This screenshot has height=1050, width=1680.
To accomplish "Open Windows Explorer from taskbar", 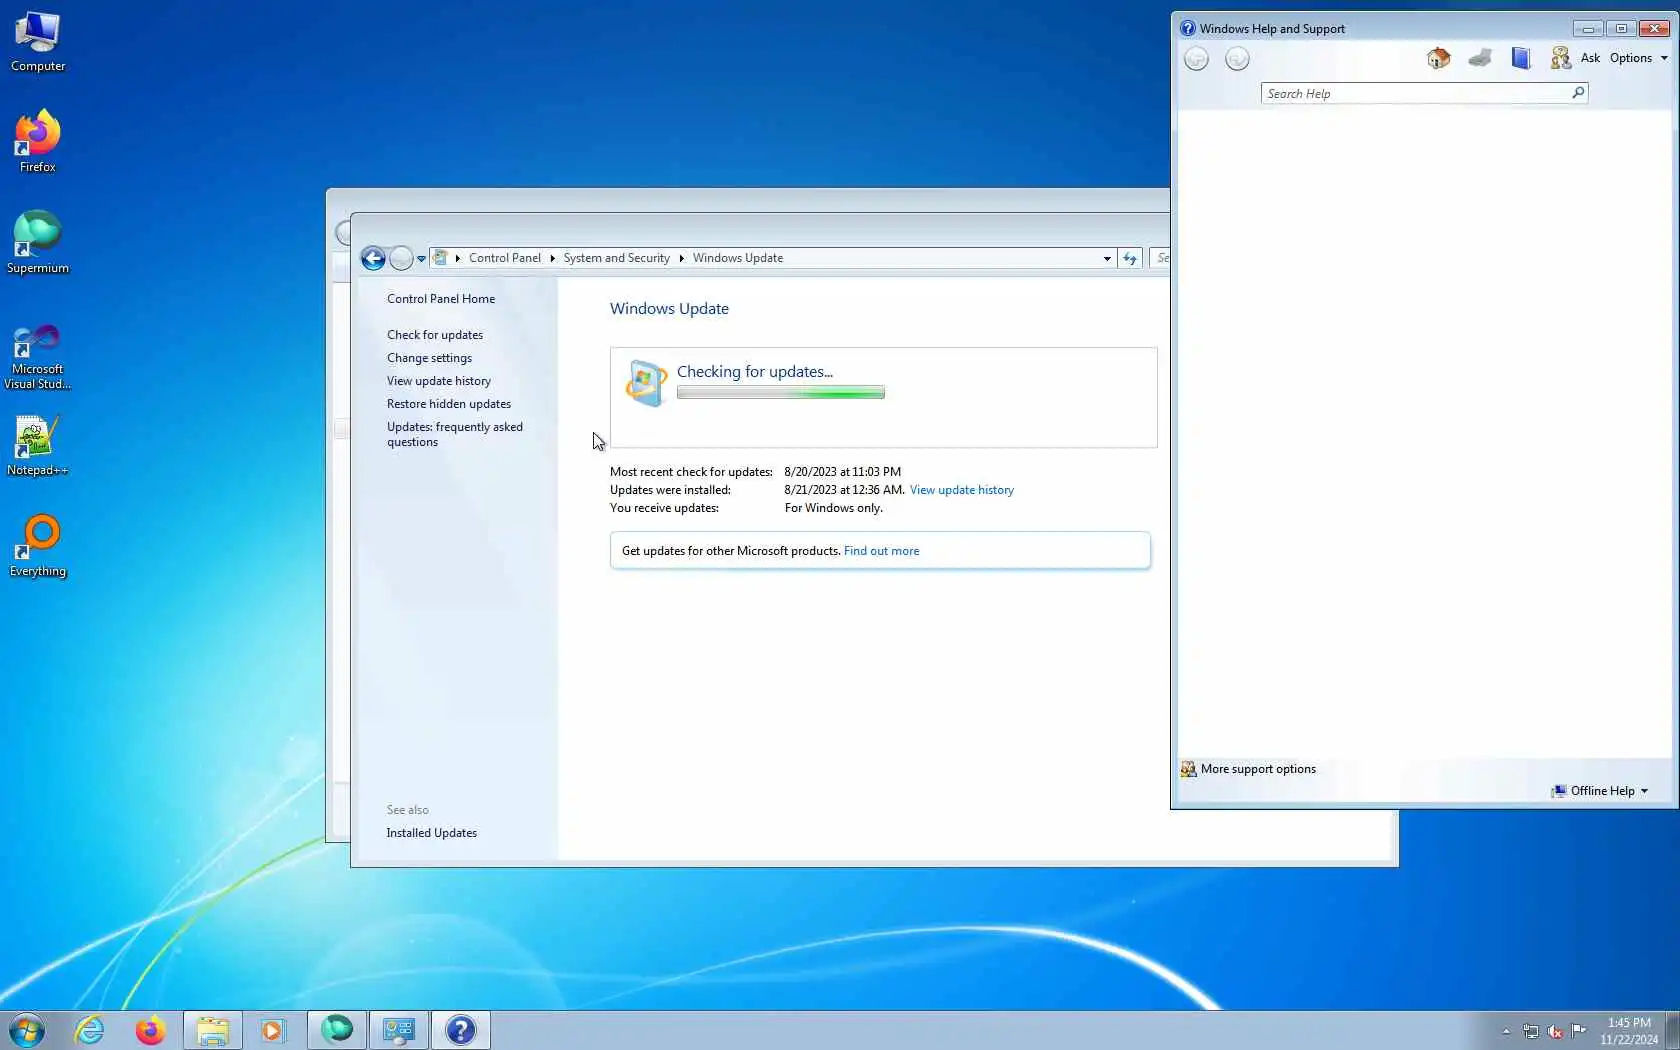I will (x=212, y=1030).
